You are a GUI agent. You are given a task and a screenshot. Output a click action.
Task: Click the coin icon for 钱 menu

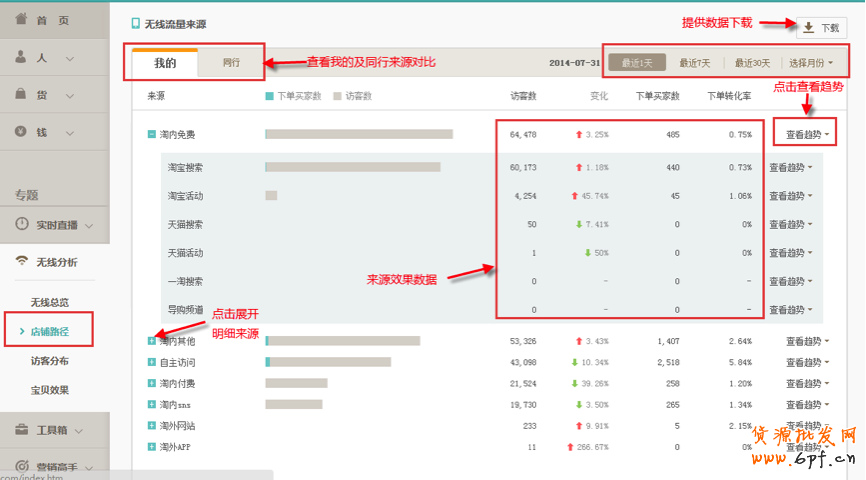pos(20,131)
